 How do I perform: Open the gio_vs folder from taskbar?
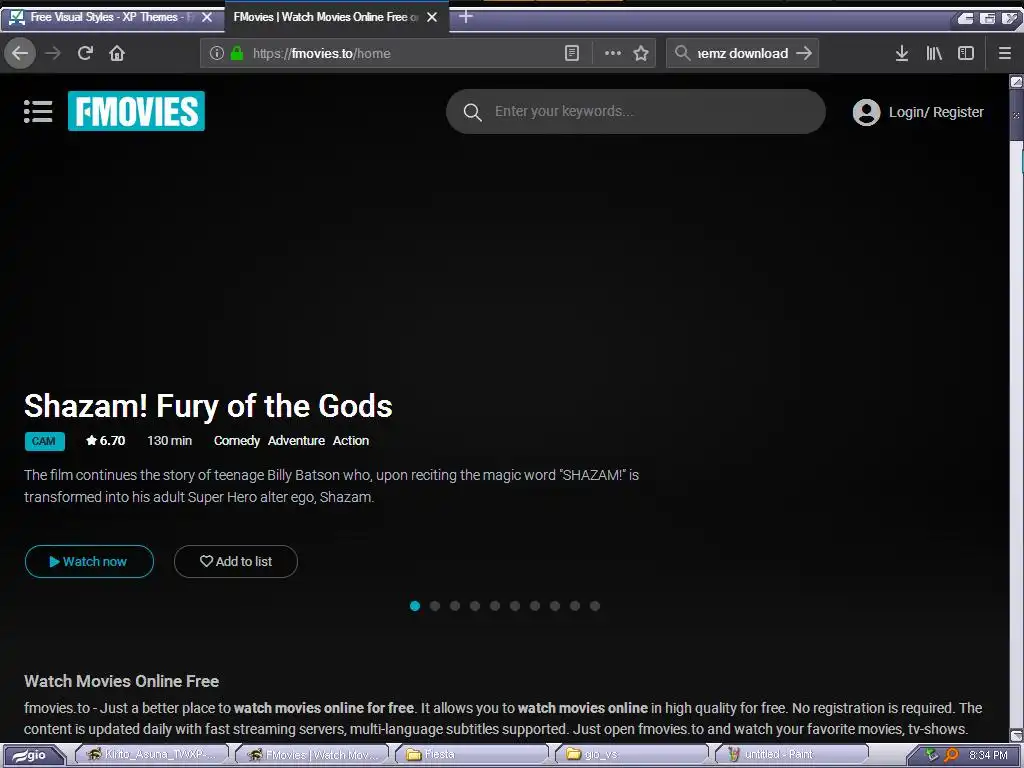631,755
